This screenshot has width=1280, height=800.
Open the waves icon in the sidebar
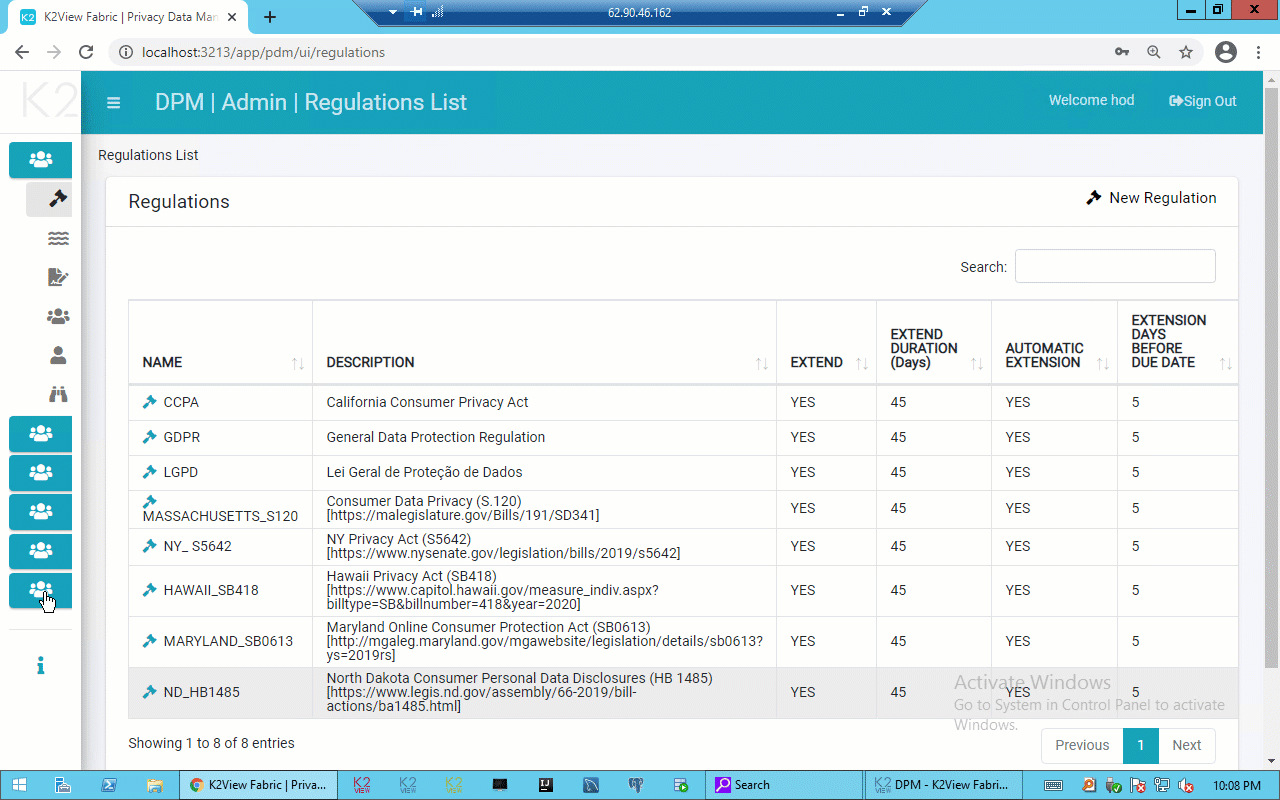tap(57, 238)
